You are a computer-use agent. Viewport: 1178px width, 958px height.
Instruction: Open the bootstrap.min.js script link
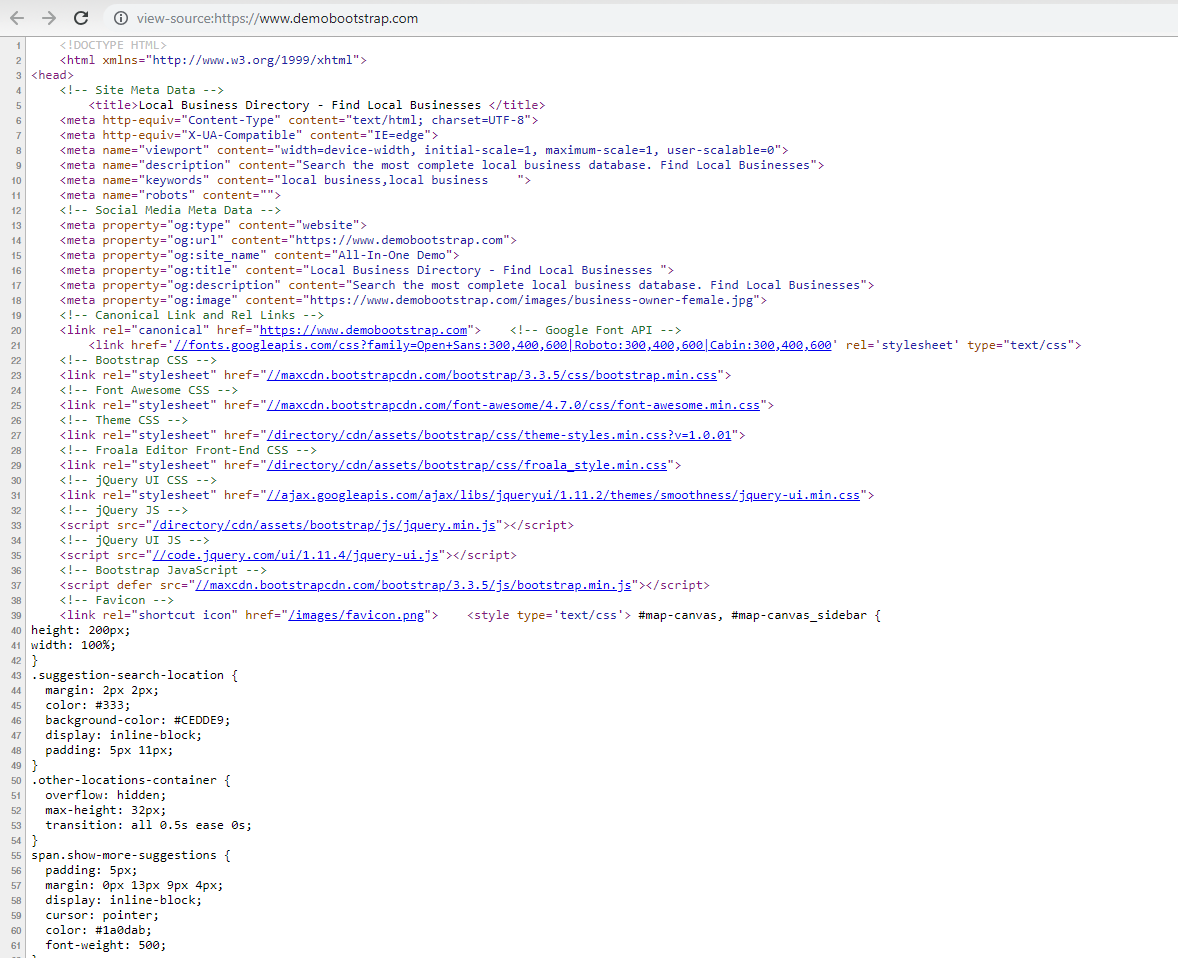click(x=414, y=585)
